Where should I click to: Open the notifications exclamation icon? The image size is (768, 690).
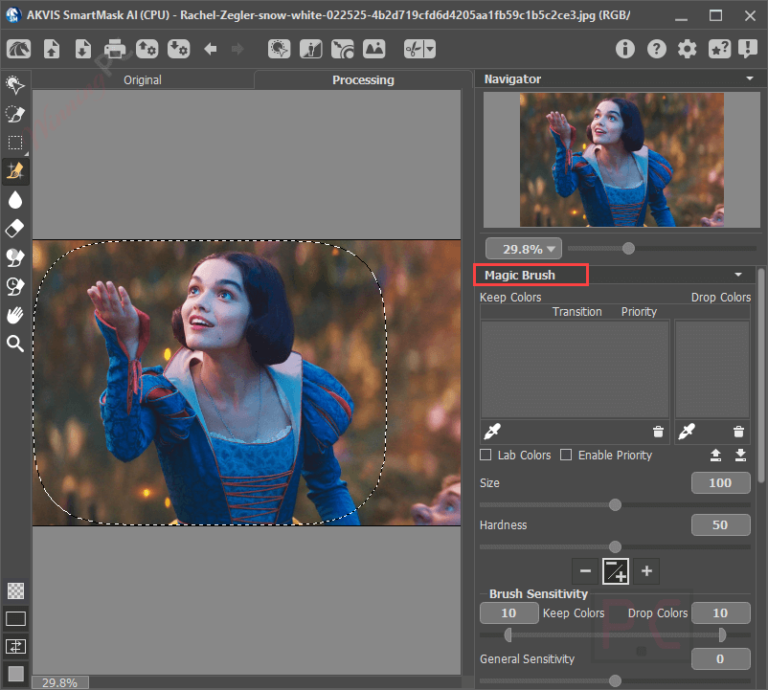748,49
